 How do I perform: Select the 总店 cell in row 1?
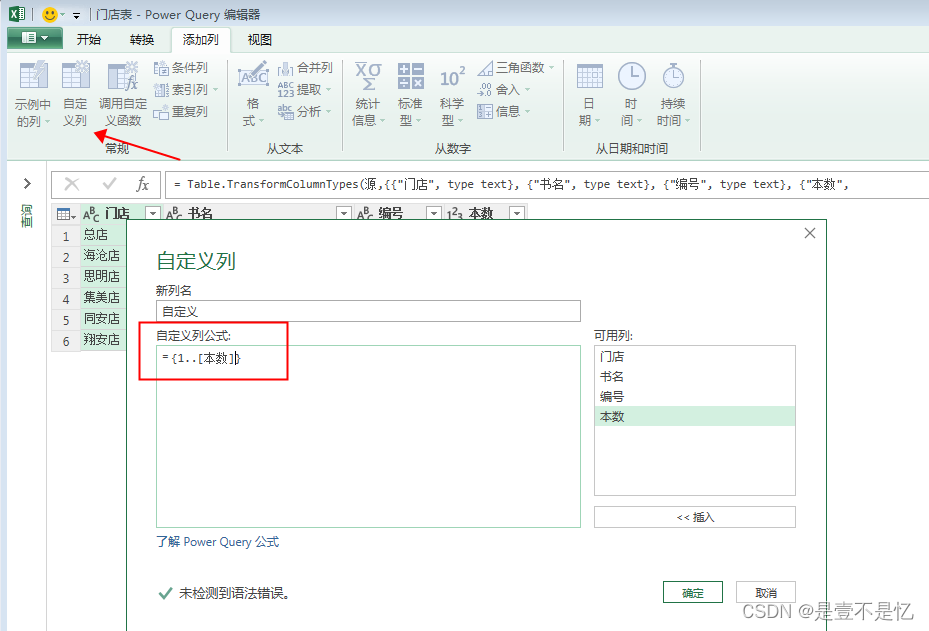click(x=103, y=235)
